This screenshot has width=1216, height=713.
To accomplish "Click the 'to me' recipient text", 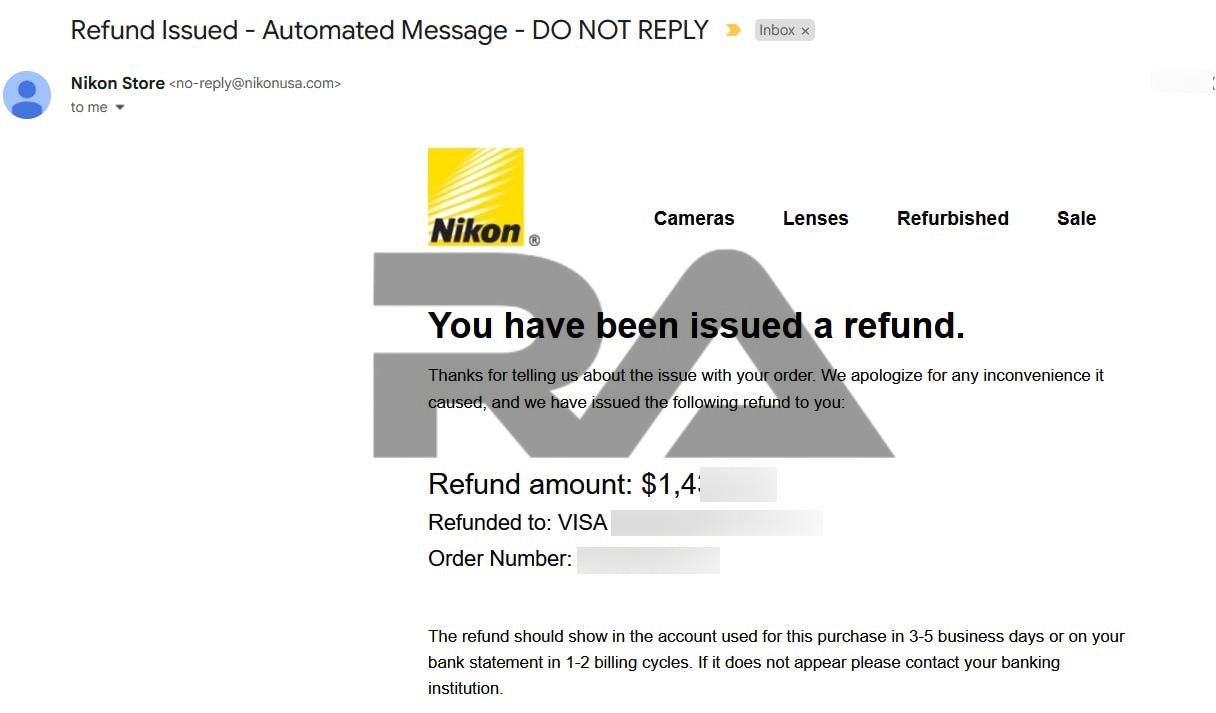I will (x=89, y=107).
